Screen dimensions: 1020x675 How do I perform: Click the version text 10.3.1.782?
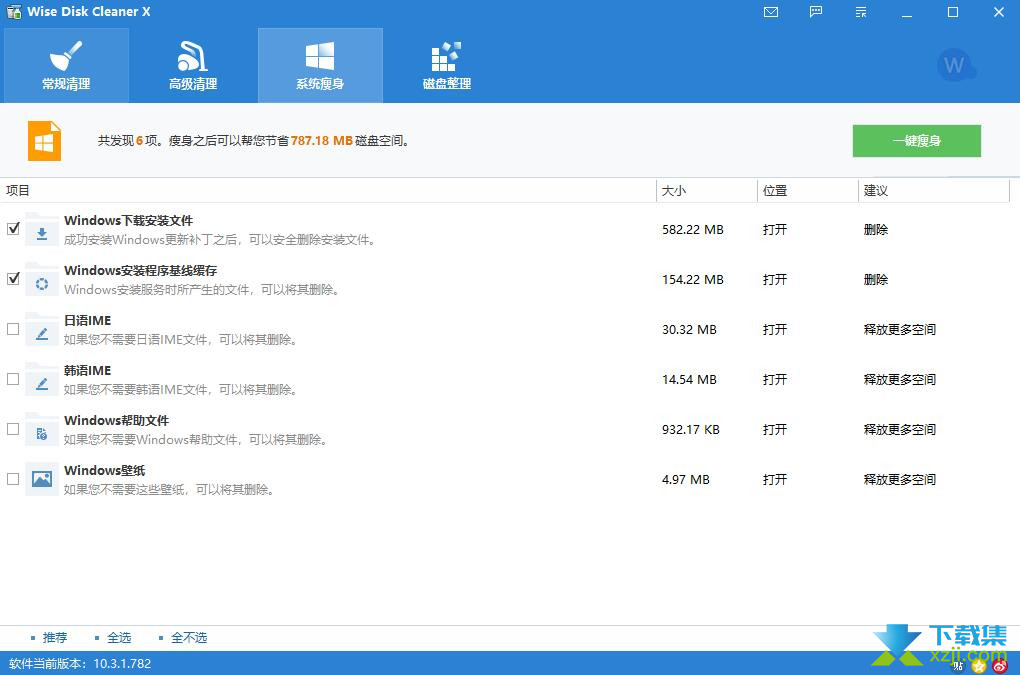122,664
